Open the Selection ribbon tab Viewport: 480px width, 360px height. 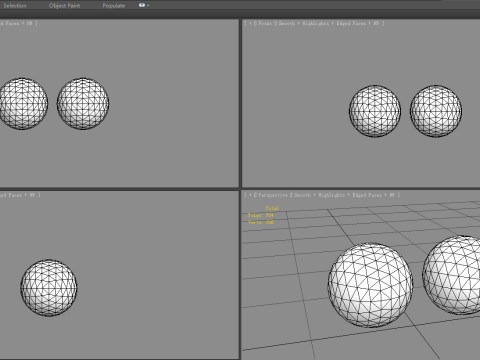pos(15,6)
